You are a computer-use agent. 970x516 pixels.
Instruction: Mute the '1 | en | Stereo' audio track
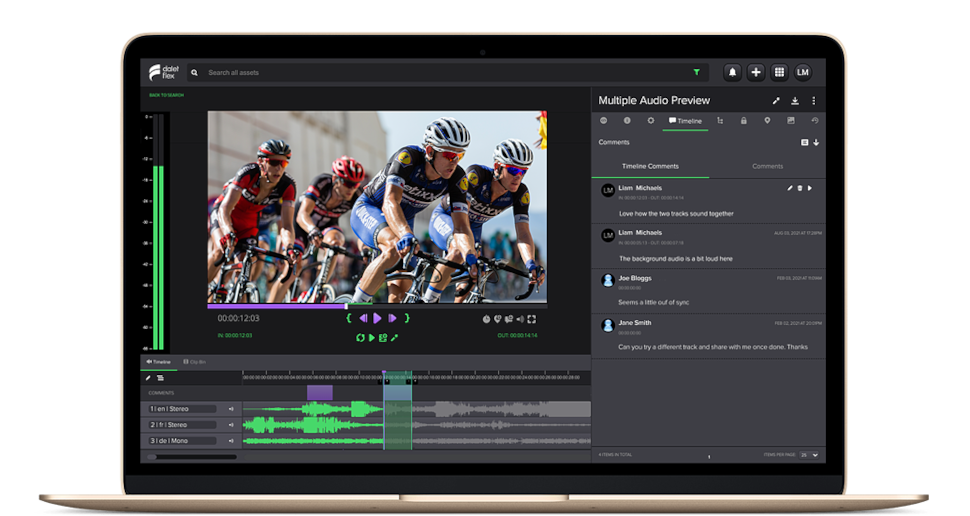point(231,409)
